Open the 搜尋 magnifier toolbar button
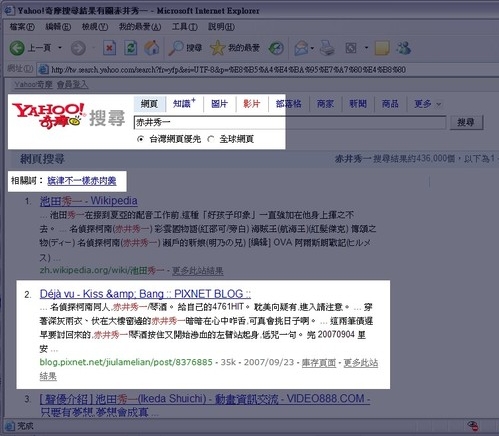Image resolution: width=499 pixels, height=436 pixels. click(185, 48)
